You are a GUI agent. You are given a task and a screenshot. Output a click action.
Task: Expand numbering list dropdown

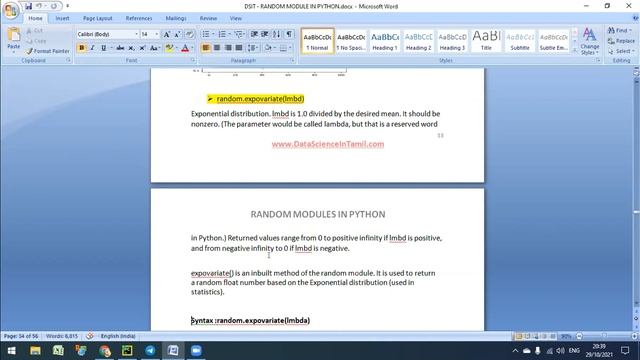point(230,34)
